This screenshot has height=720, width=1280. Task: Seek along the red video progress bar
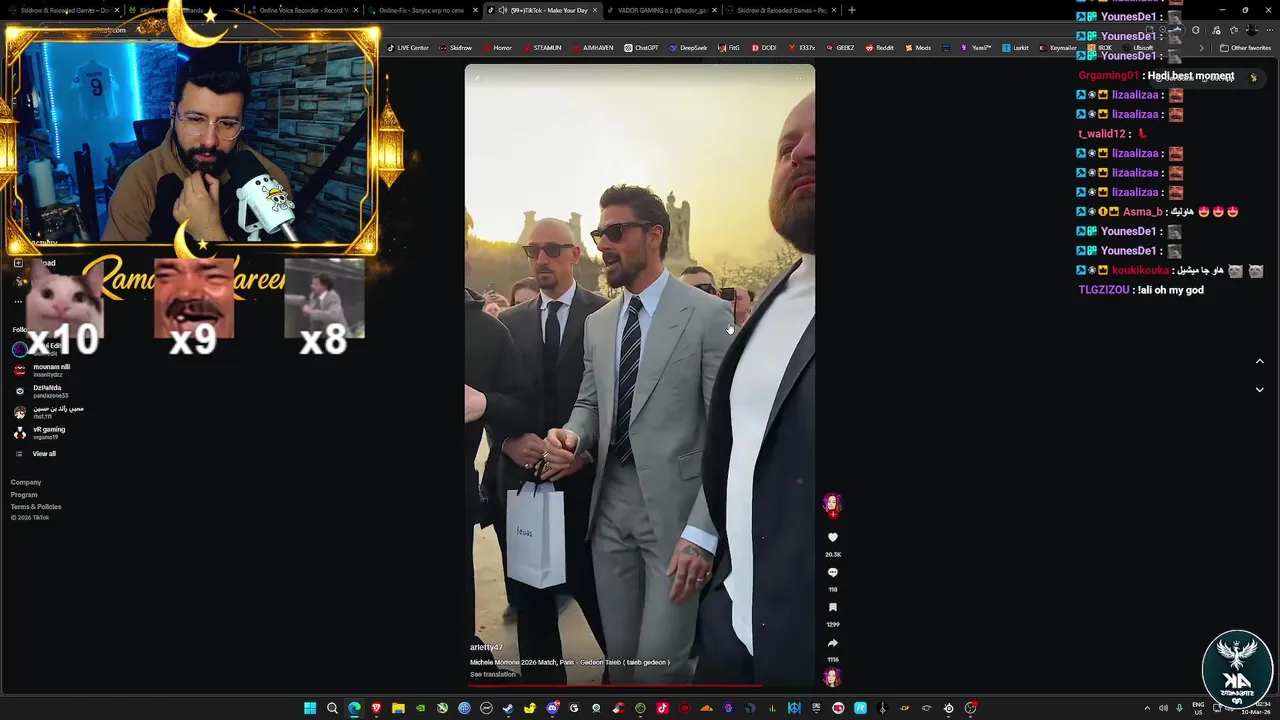pos(640,686)
